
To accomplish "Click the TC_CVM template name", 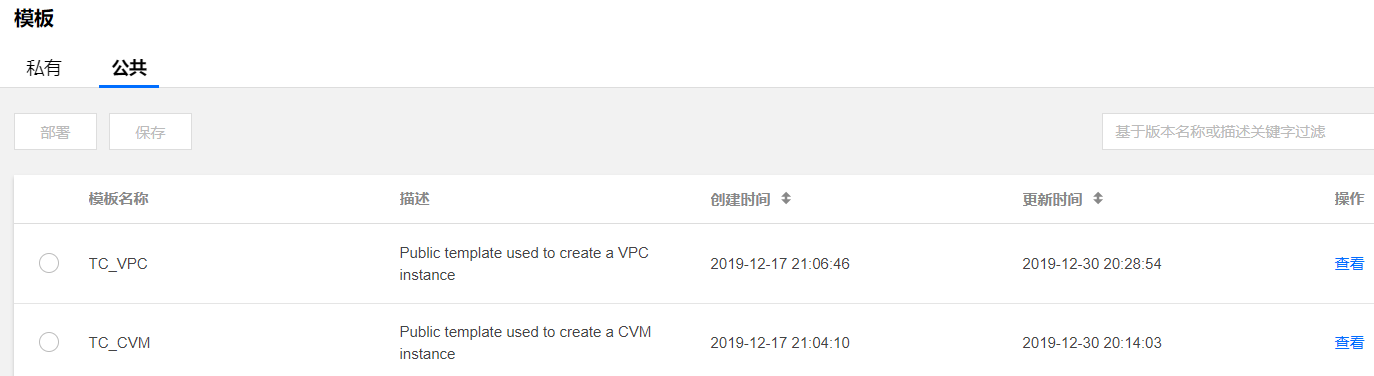I will point(119,343).
